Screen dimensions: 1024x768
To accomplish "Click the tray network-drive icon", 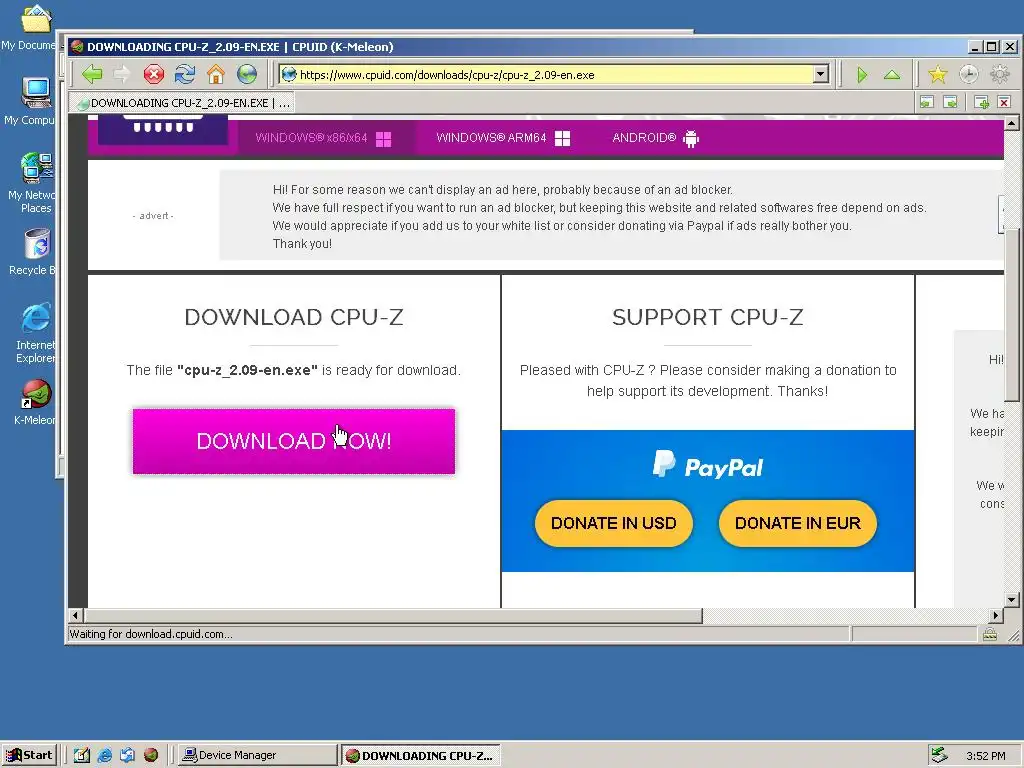I will click(939, 755).
